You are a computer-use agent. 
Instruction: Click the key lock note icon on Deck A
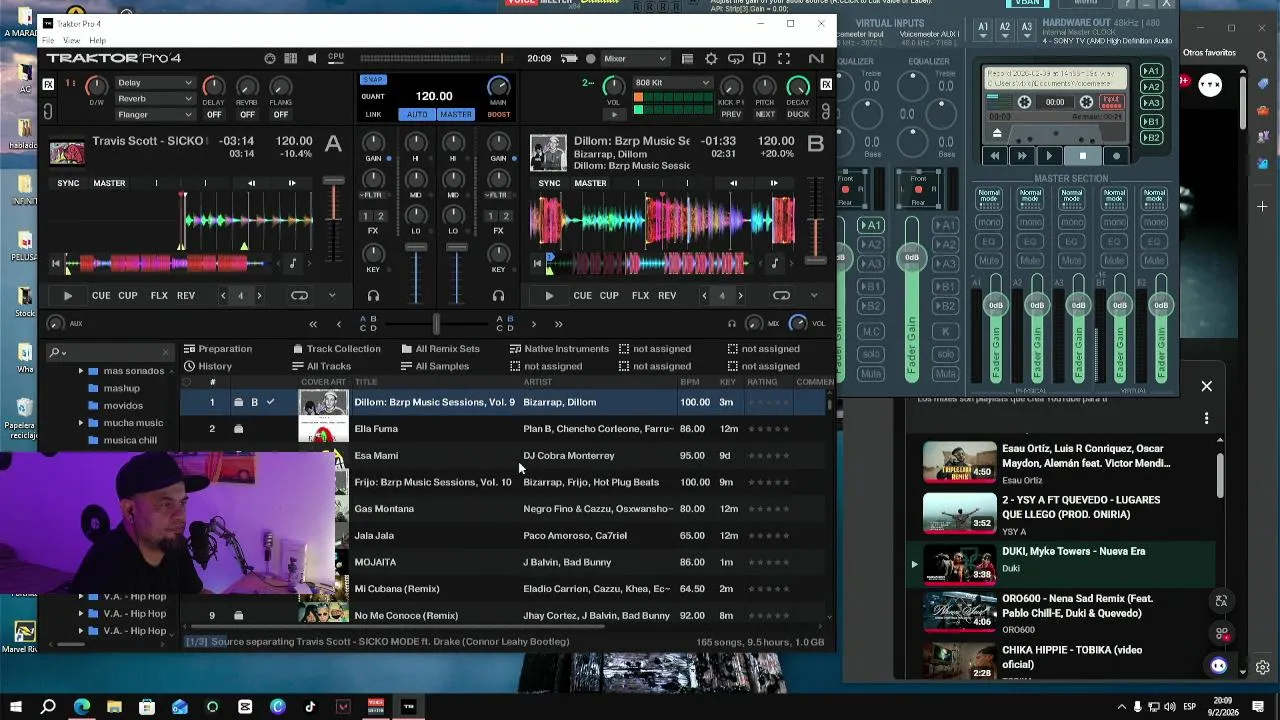(x=293, y=264)
